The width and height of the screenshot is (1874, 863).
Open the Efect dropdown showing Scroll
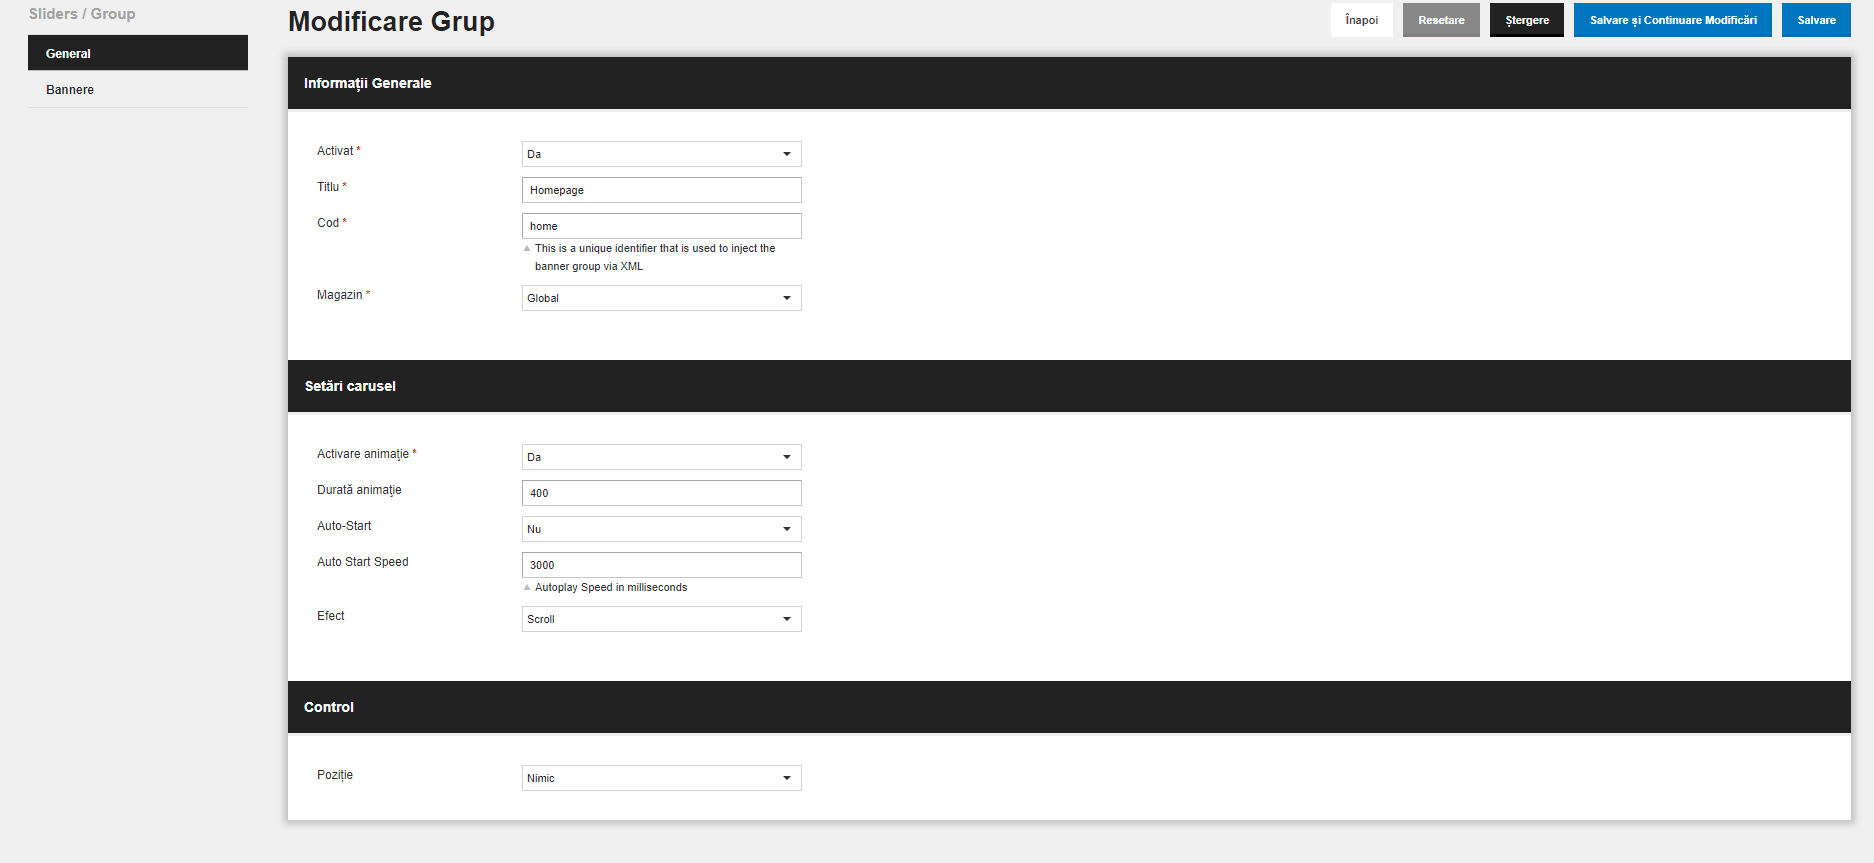tap(661, 619)
